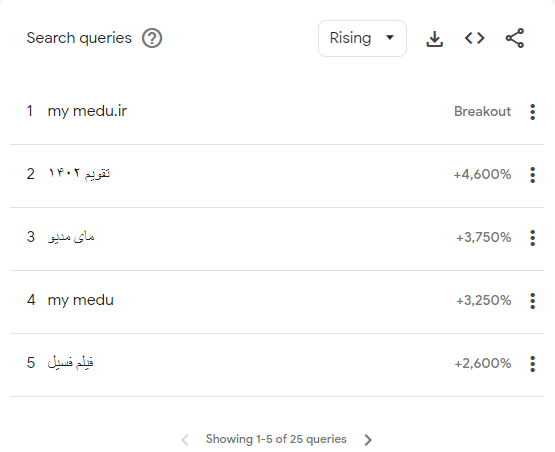Viewport: 555px width, 452px height.
Task: Open the my medu query
Action: click(81, 300)
